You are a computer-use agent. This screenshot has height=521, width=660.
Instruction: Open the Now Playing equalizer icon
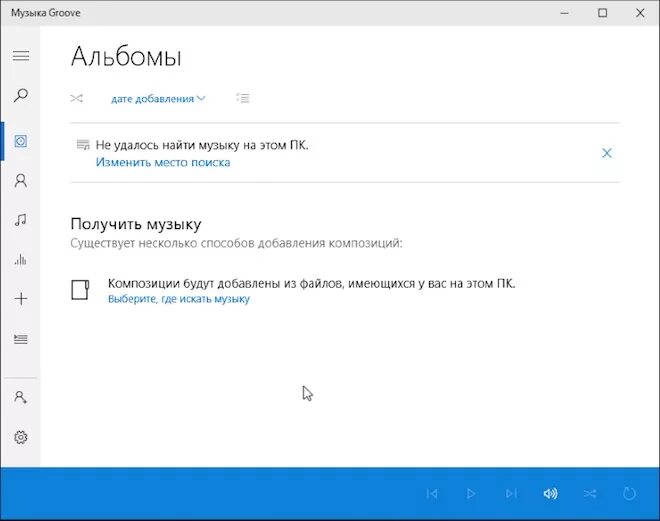point(21,259)
